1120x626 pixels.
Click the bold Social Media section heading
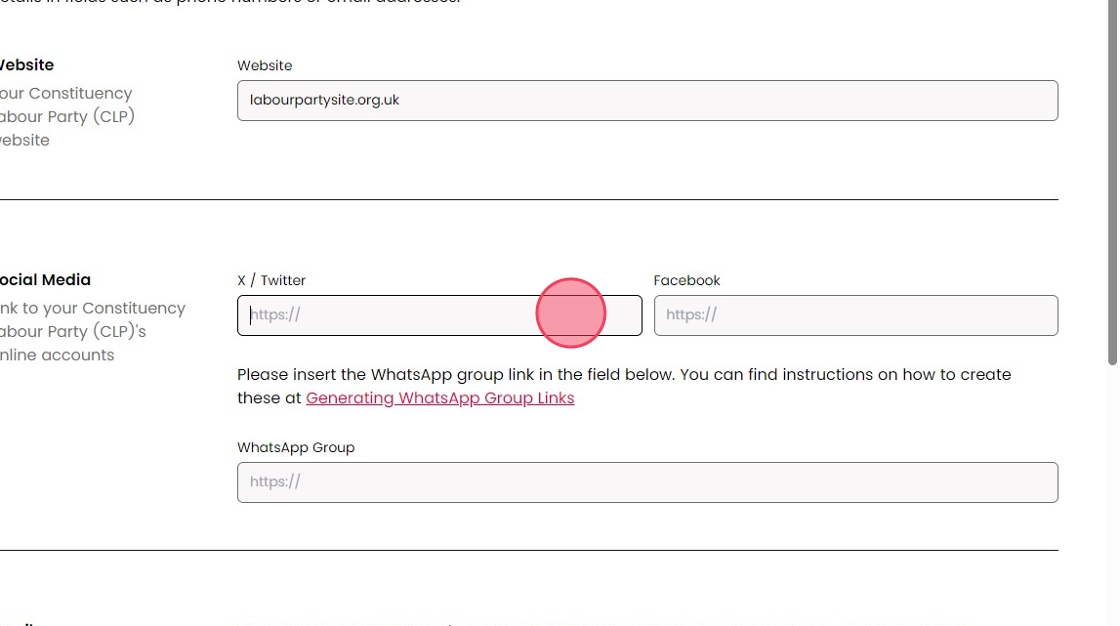tap(46, 280)
